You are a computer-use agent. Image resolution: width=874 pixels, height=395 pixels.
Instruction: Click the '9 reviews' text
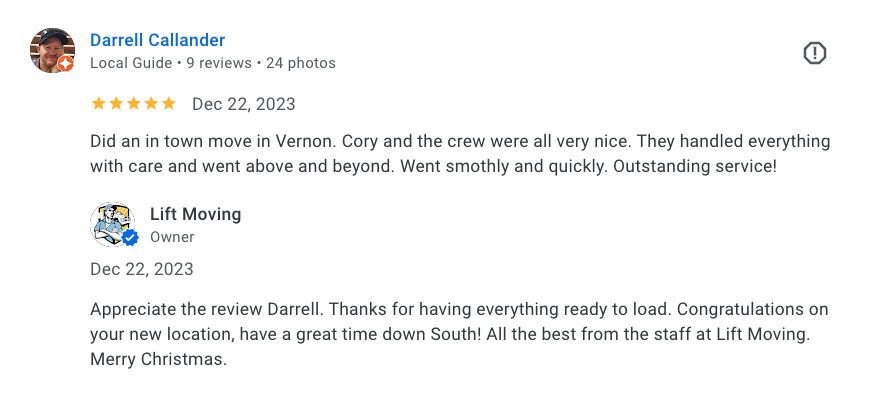[219, 64]
